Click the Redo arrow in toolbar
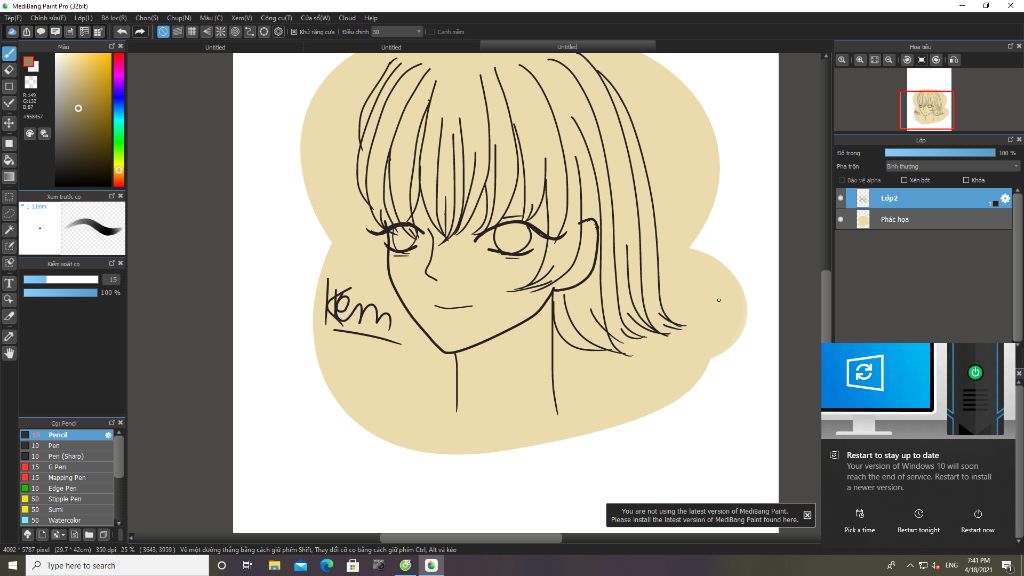 coord(140,31)
